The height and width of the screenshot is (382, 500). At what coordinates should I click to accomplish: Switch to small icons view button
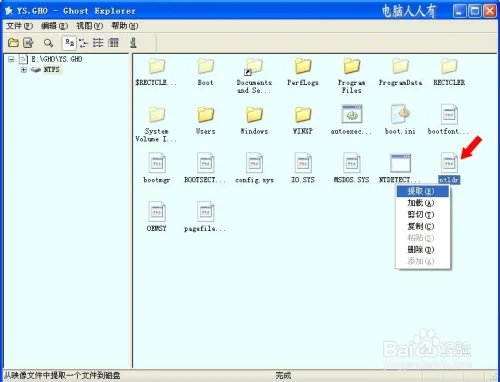83,43
